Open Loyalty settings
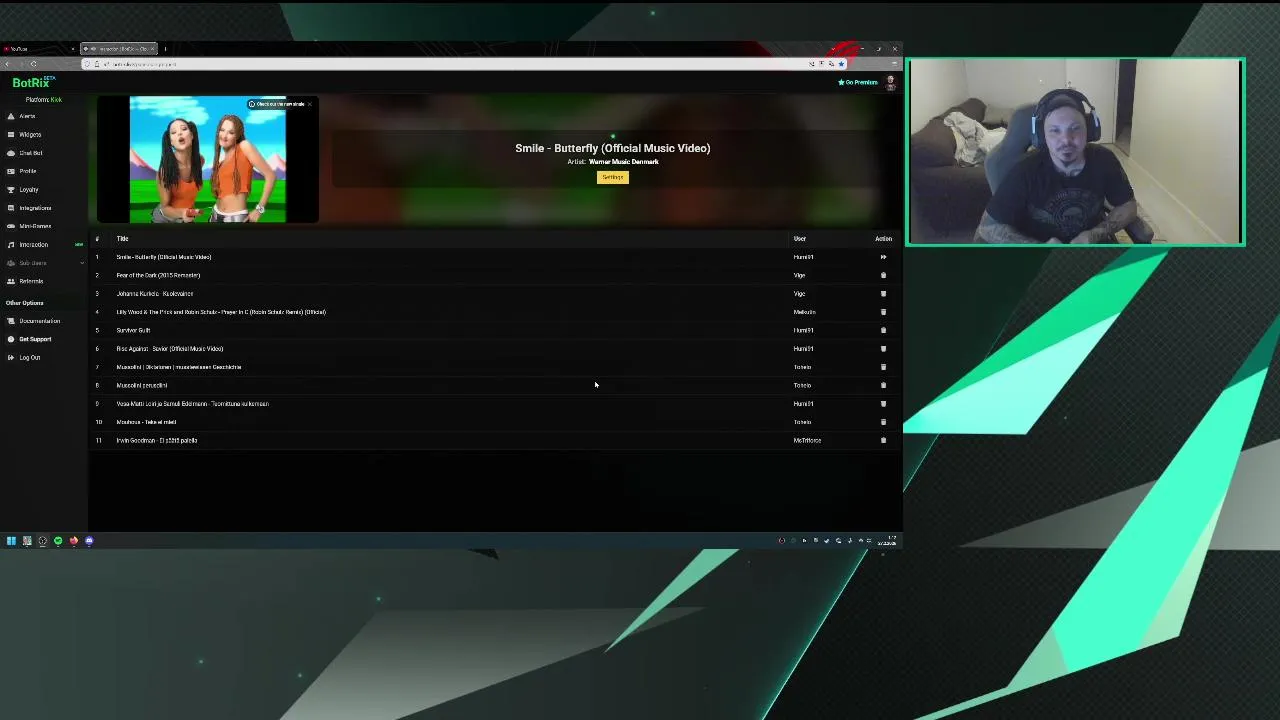Image resolution: width=1280 pixels, height=720 pixels. 29,190
